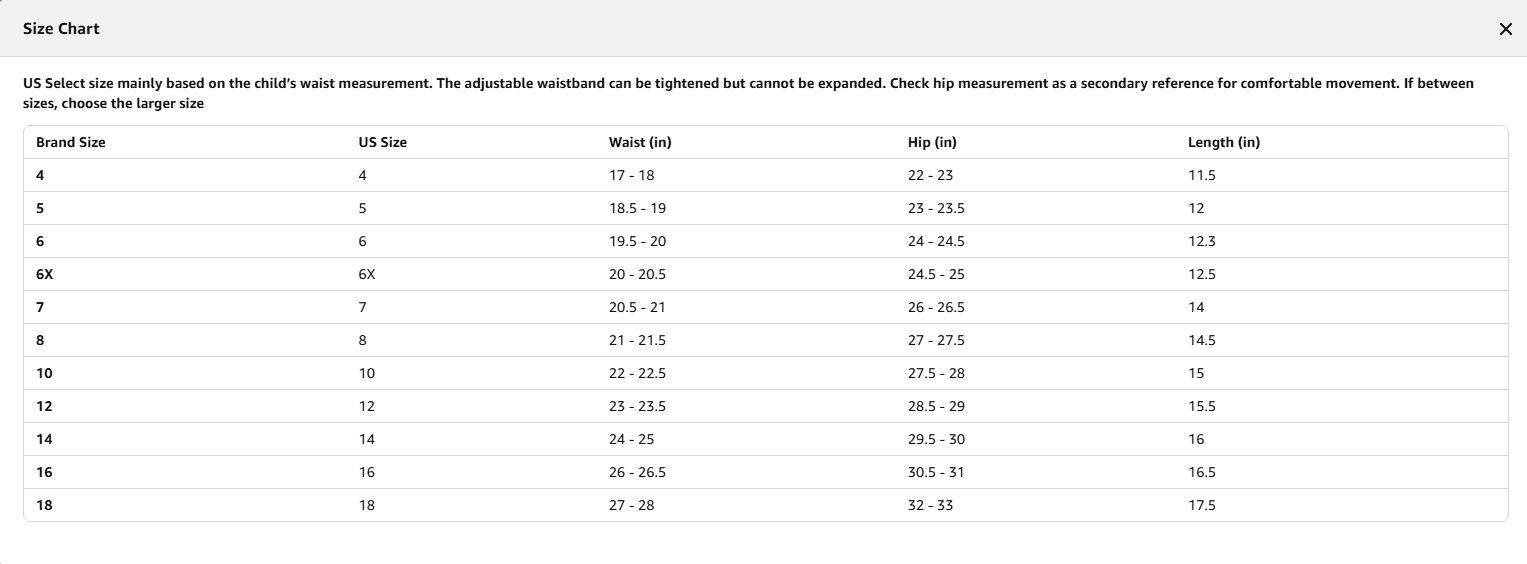Click waist value 18.5 - 19
This screenshot has width=1527, height=564.
[x=637, y=208]
